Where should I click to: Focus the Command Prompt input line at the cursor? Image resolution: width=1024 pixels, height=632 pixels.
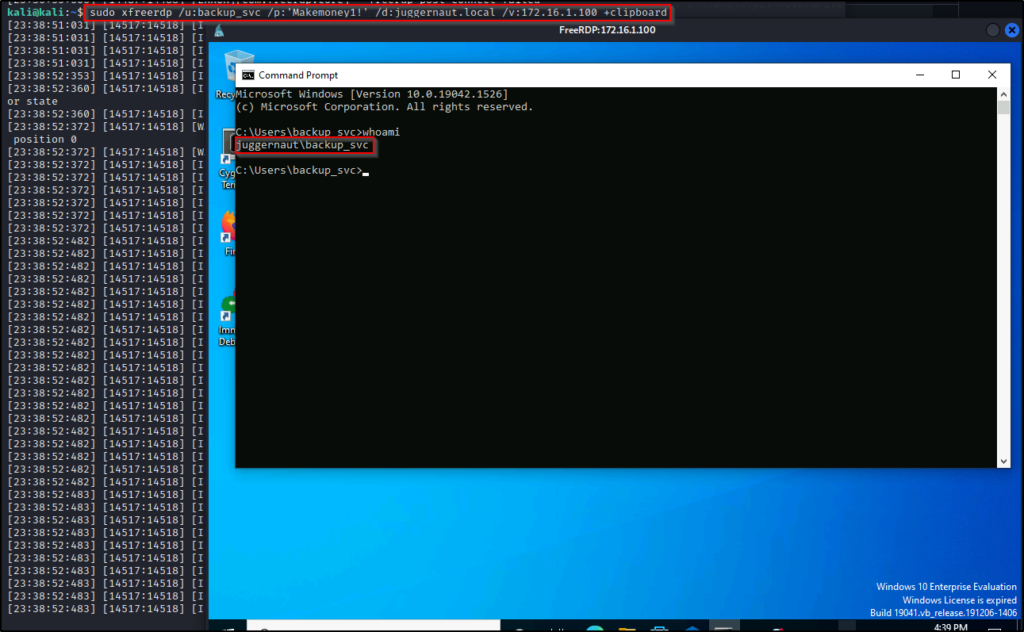click(366, 171)
